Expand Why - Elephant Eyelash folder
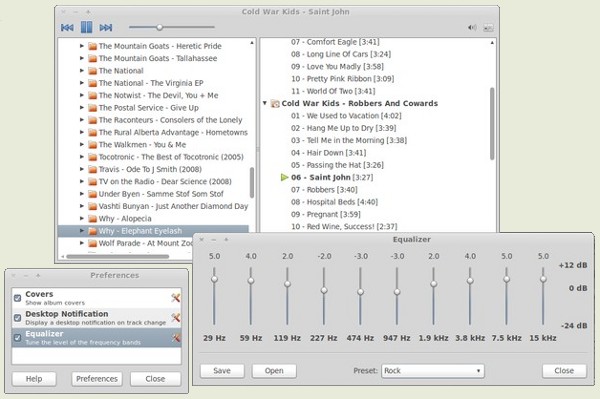Screen dimensions: 600x399 [x=82, y=231]
